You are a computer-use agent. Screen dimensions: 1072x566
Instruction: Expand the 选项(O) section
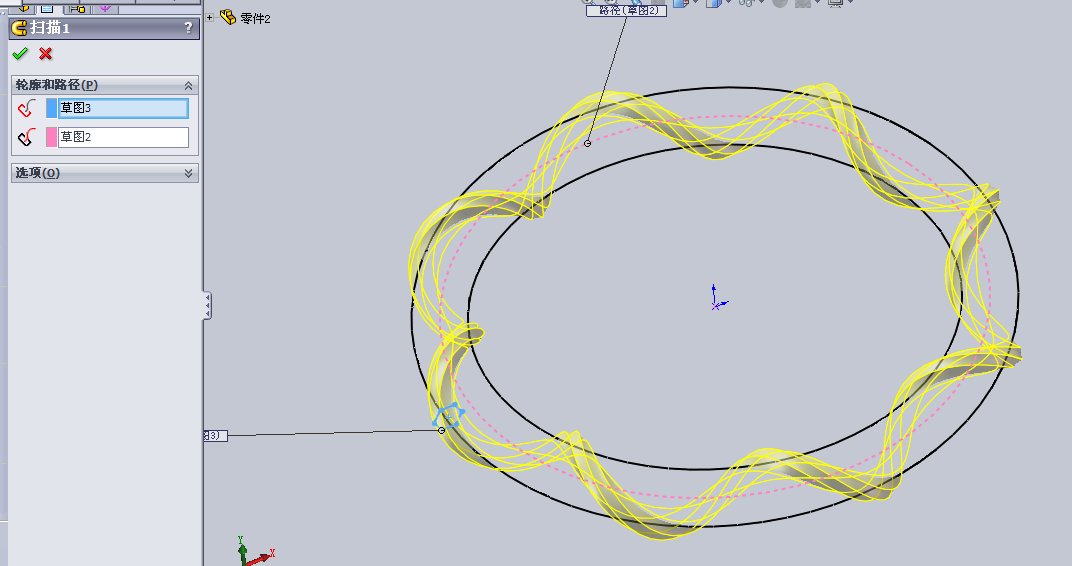coord(188,173)
